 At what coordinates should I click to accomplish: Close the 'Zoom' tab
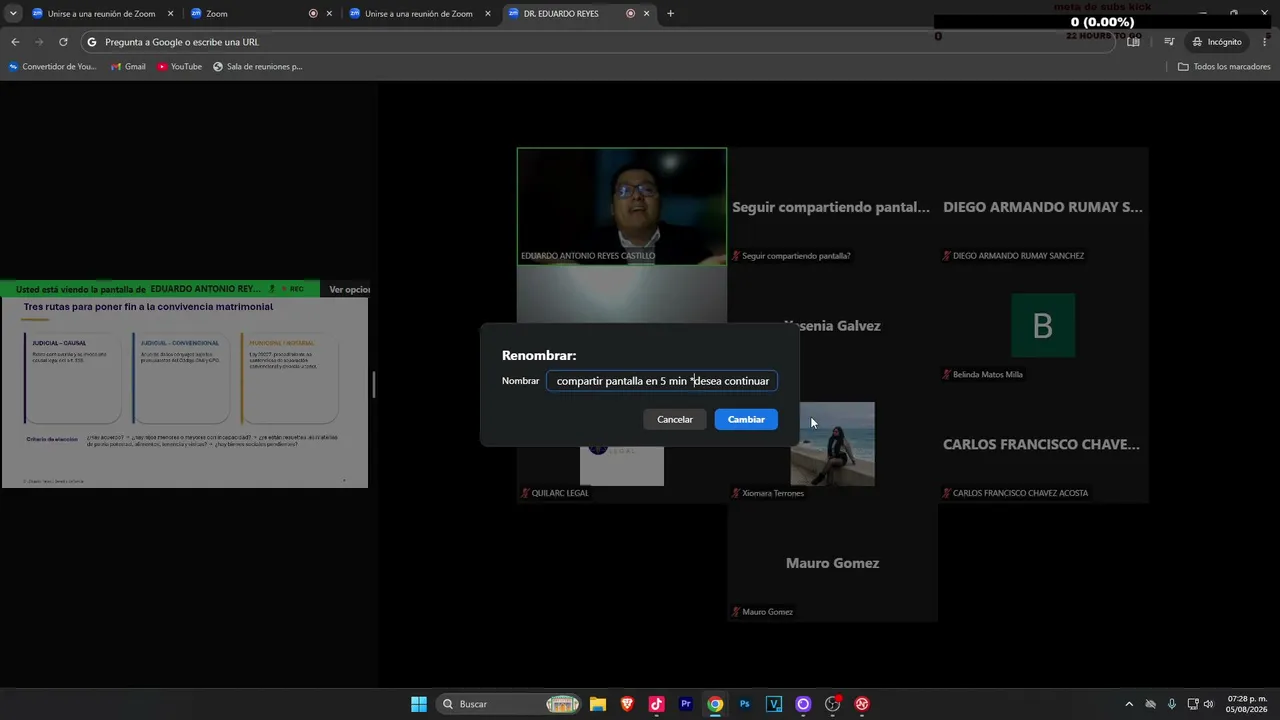(x=329, y=14)
